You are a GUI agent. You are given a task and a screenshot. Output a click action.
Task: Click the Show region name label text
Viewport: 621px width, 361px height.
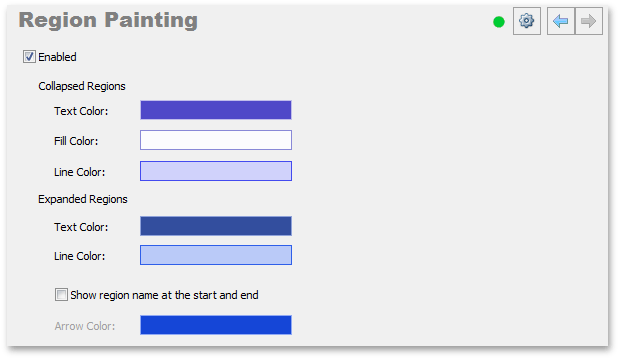[164, 295]
